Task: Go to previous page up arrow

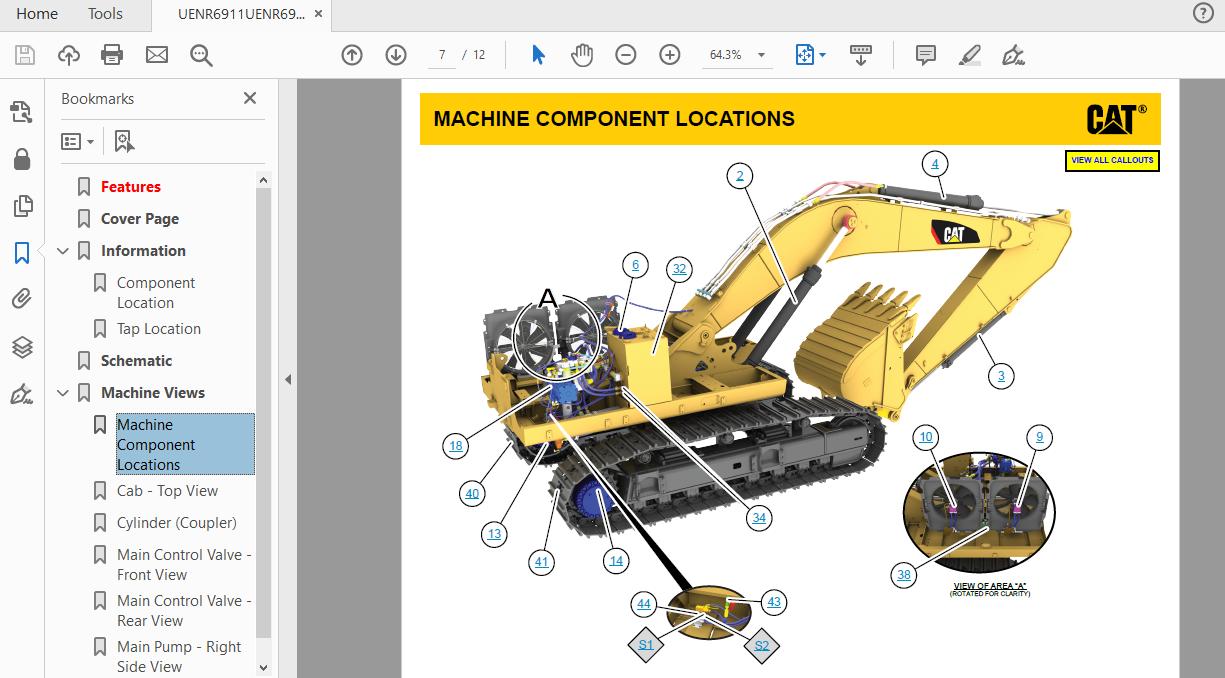Action: click(x=352, y=55)
